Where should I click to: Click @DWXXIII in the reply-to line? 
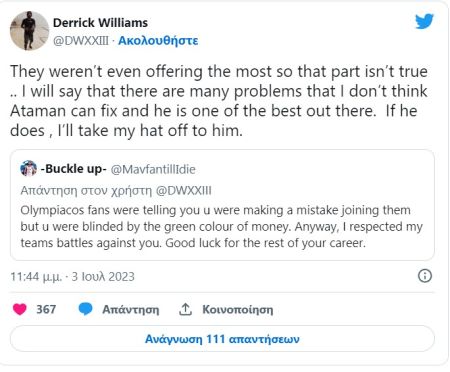(184, 191)
